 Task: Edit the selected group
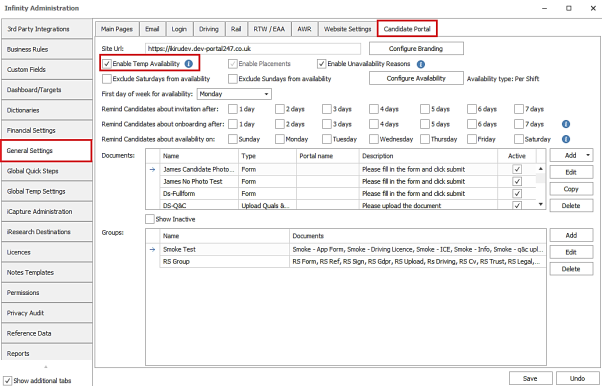pos(571,252)
